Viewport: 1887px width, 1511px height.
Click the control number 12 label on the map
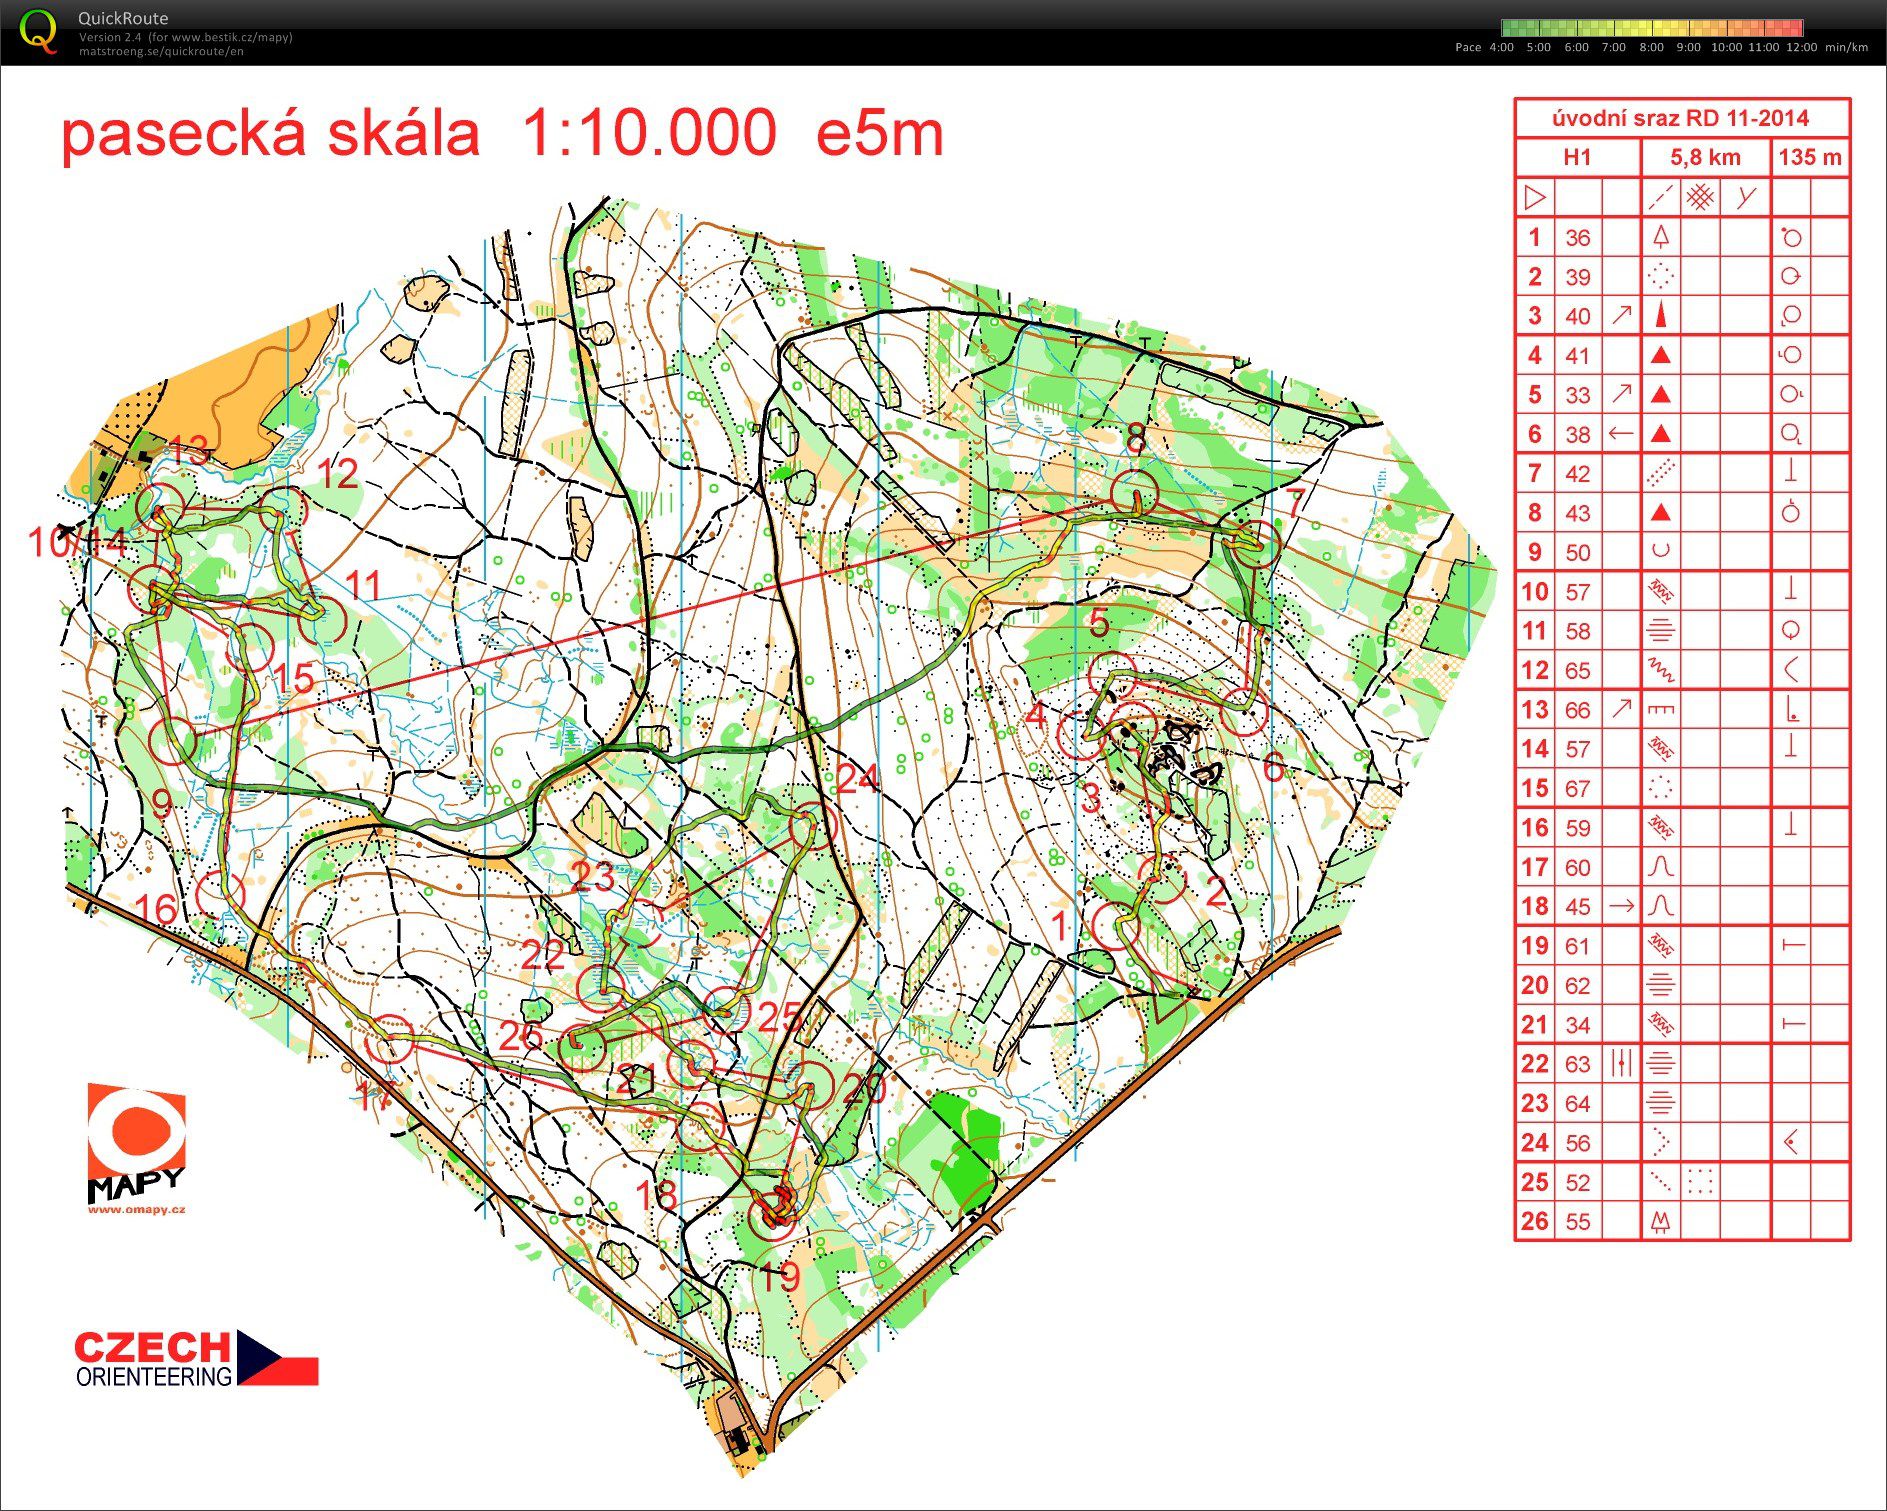pos(337,473)
